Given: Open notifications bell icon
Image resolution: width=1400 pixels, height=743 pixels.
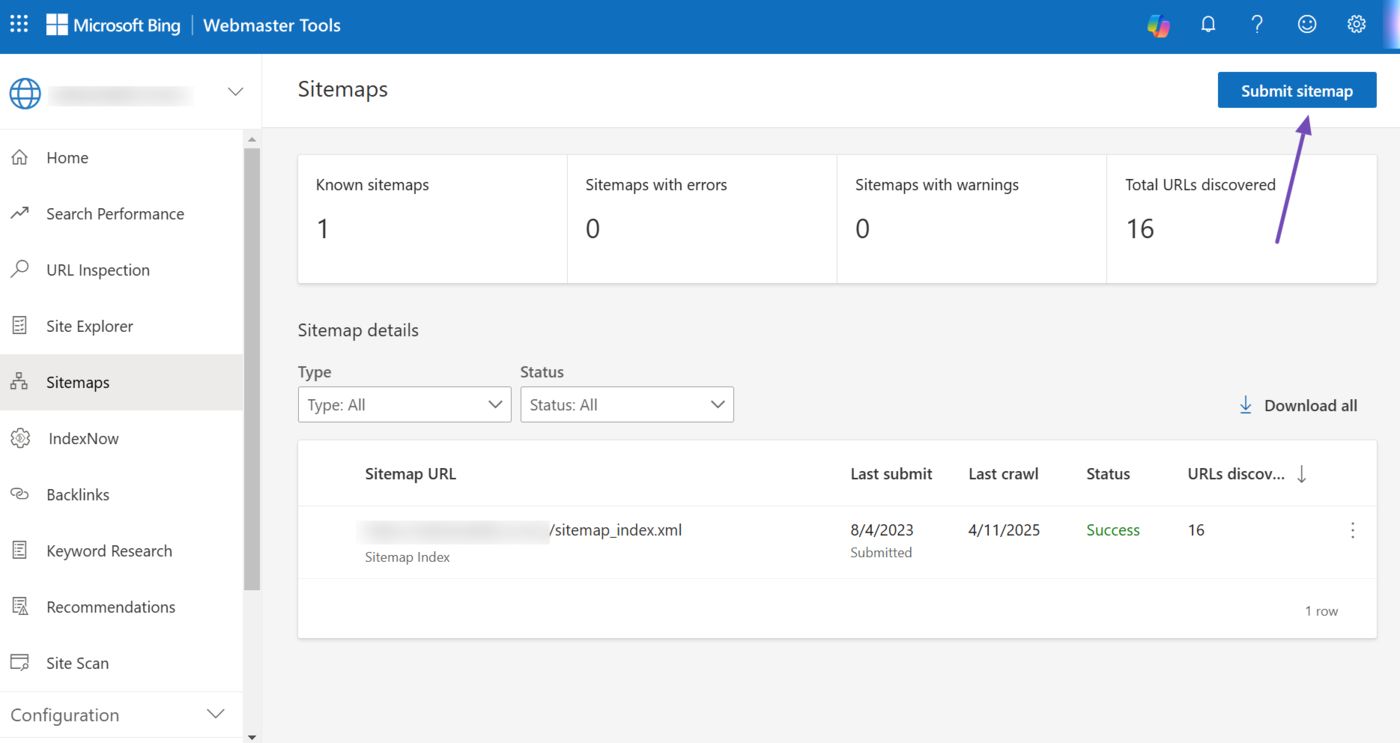Looking at the screenshot, I should [x=1208, y=25].
